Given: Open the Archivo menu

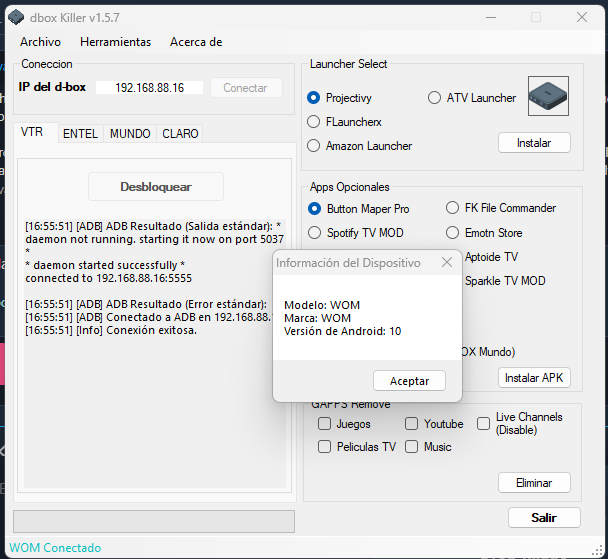Looking at the screenshot, I should coord(40,42).
